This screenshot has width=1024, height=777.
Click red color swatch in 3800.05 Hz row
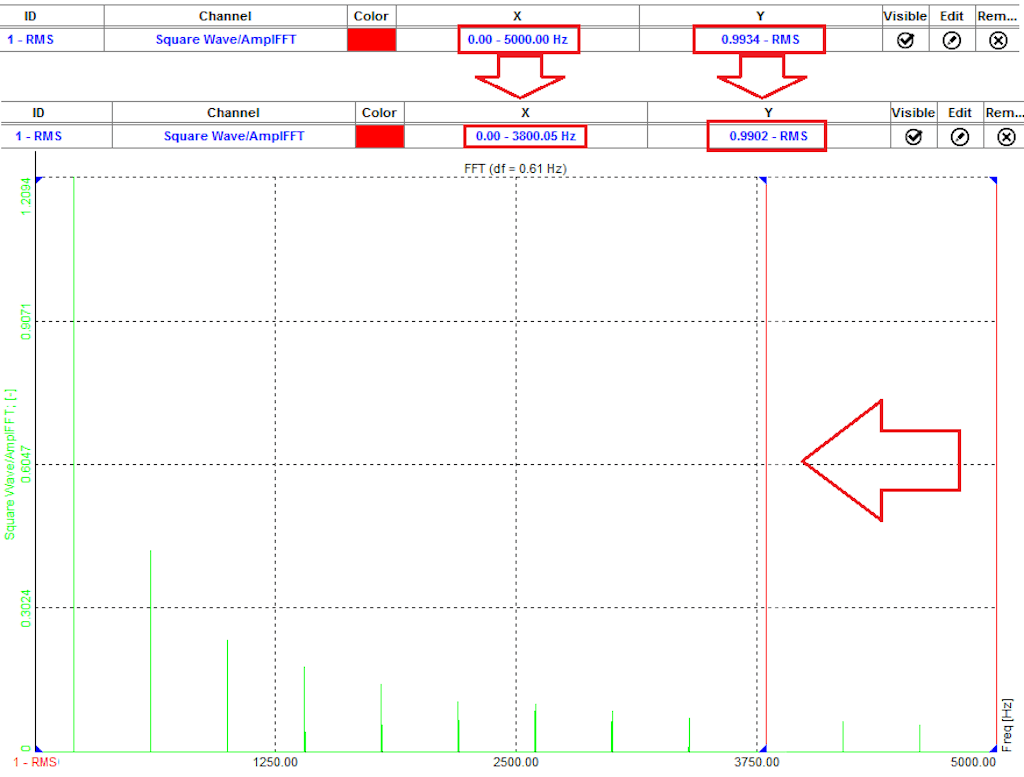point(380,136)
